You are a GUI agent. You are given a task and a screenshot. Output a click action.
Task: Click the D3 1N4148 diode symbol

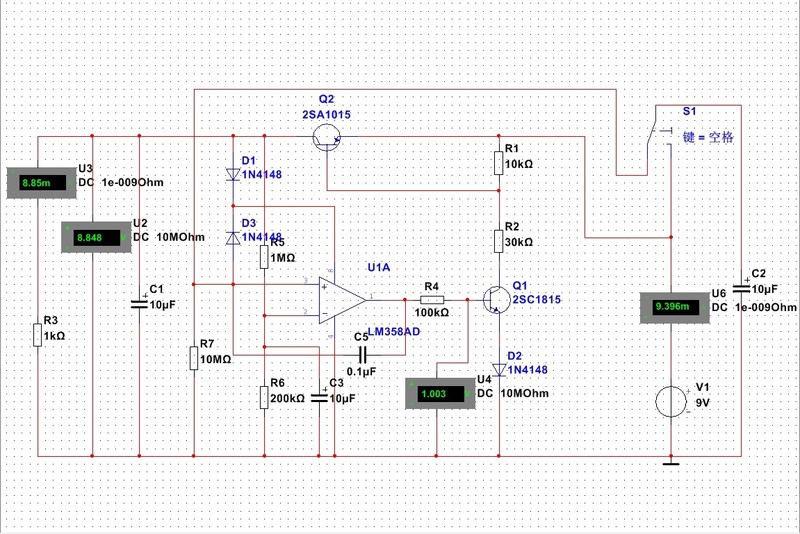(x=232, y=238)
